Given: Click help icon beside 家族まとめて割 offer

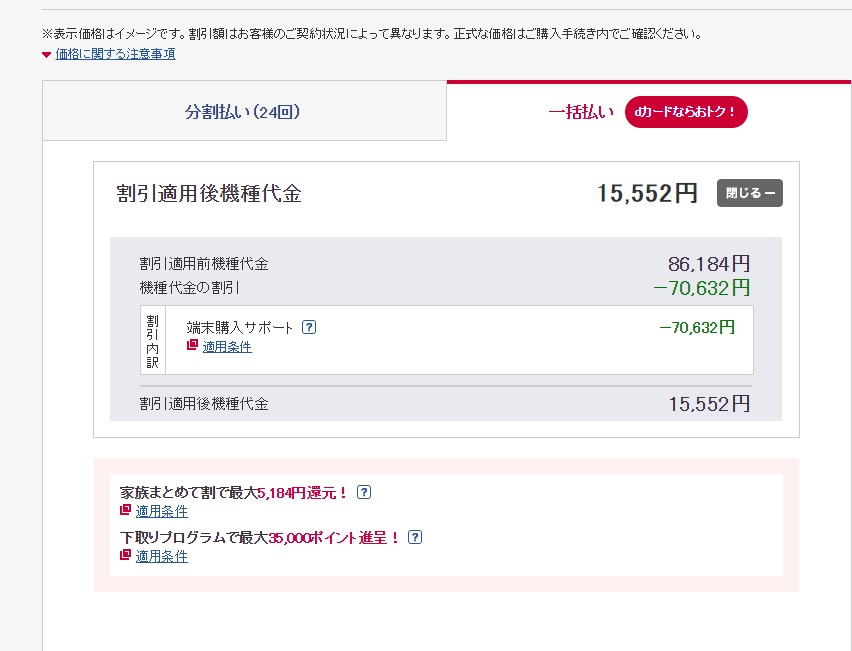Looking at the screenshot, I should (364, 492).
